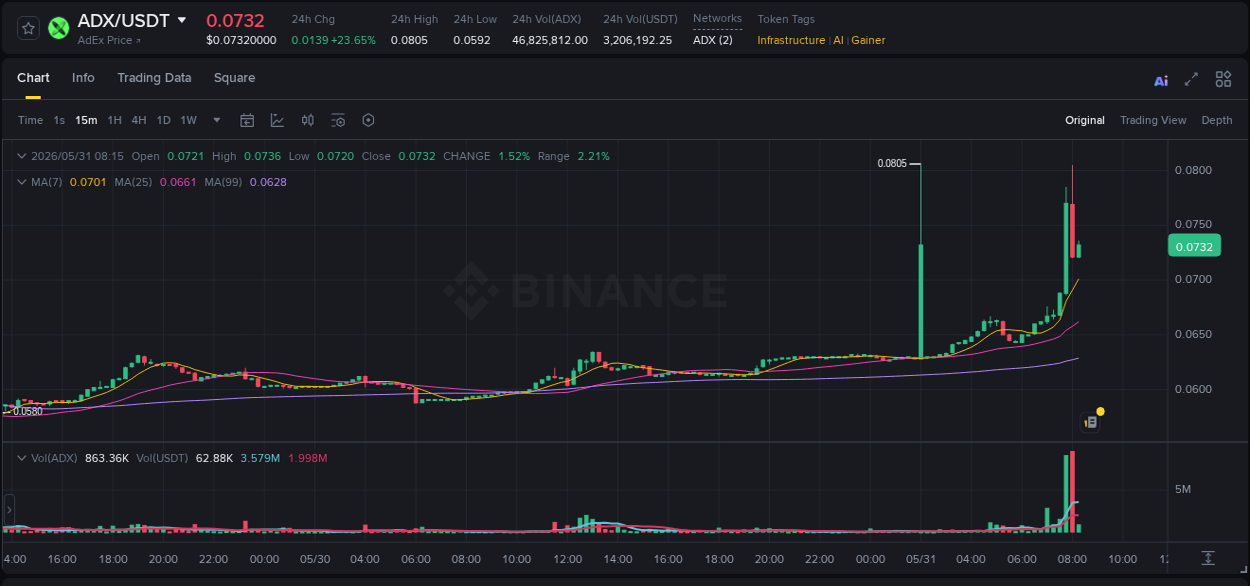Screen dimensions: 1250x586
Task: Click the 24h Vol(ADX) value 46,825,812.00
Action: pyautogui.click(x=550, y=40)
